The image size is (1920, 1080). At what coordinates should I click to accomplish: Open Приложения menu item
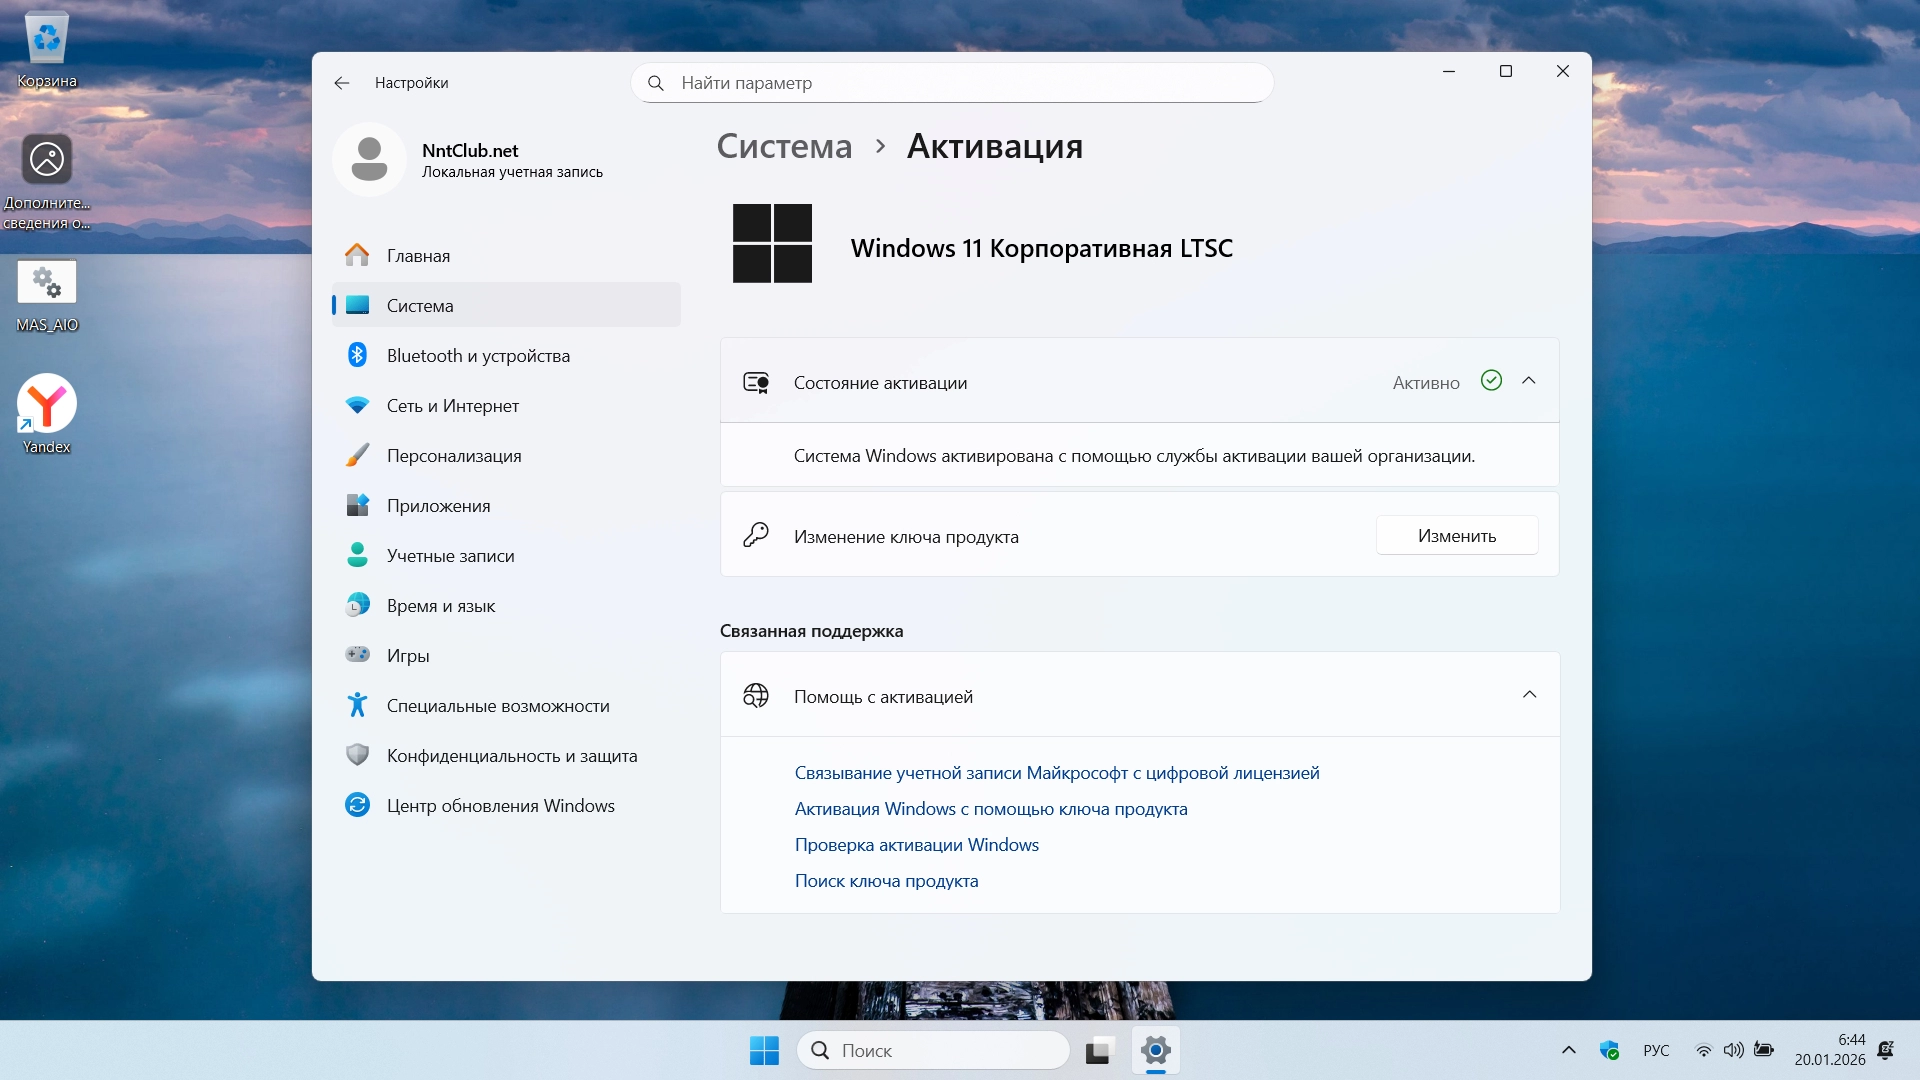click(x=438, y=506)
